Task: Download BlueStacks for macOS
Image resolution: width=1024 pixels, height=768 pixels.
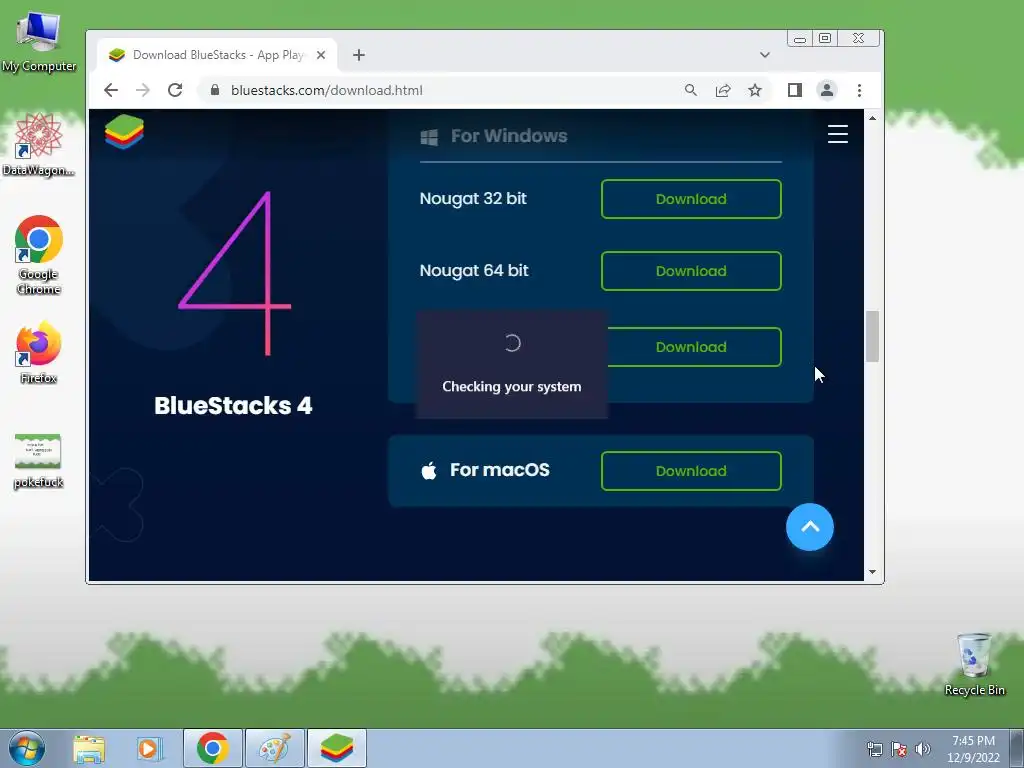Action: point(691,471)
